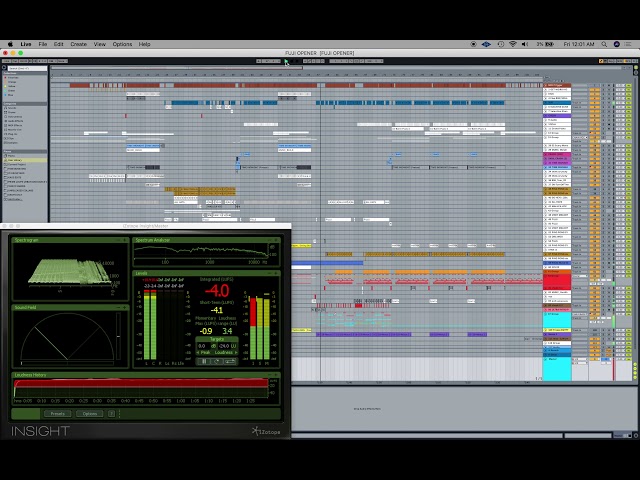640x480 pixels.
Task: Toggle the browser show/hide triangle button
Action: click(x=4, y=68)
